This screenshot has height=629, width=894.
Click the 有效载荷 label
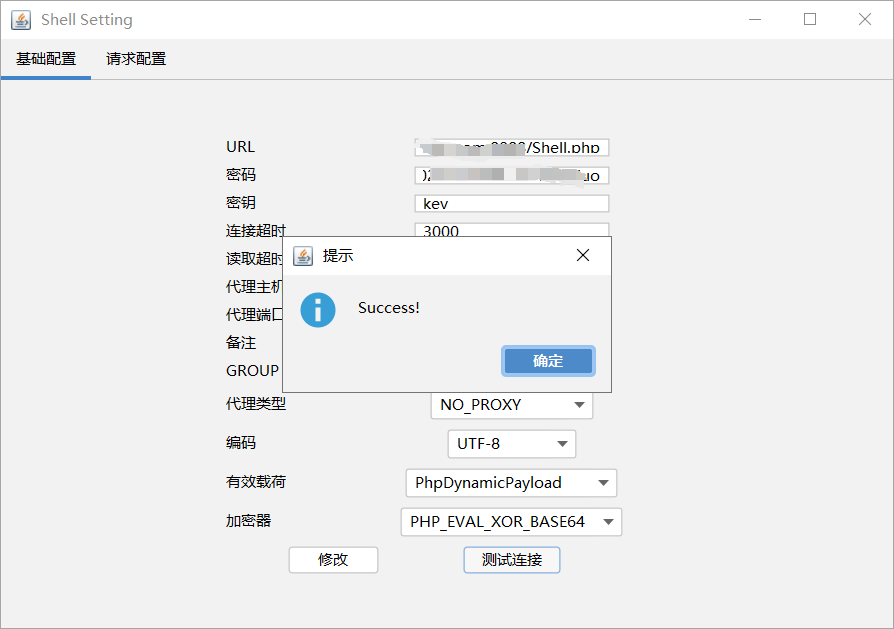255,482
